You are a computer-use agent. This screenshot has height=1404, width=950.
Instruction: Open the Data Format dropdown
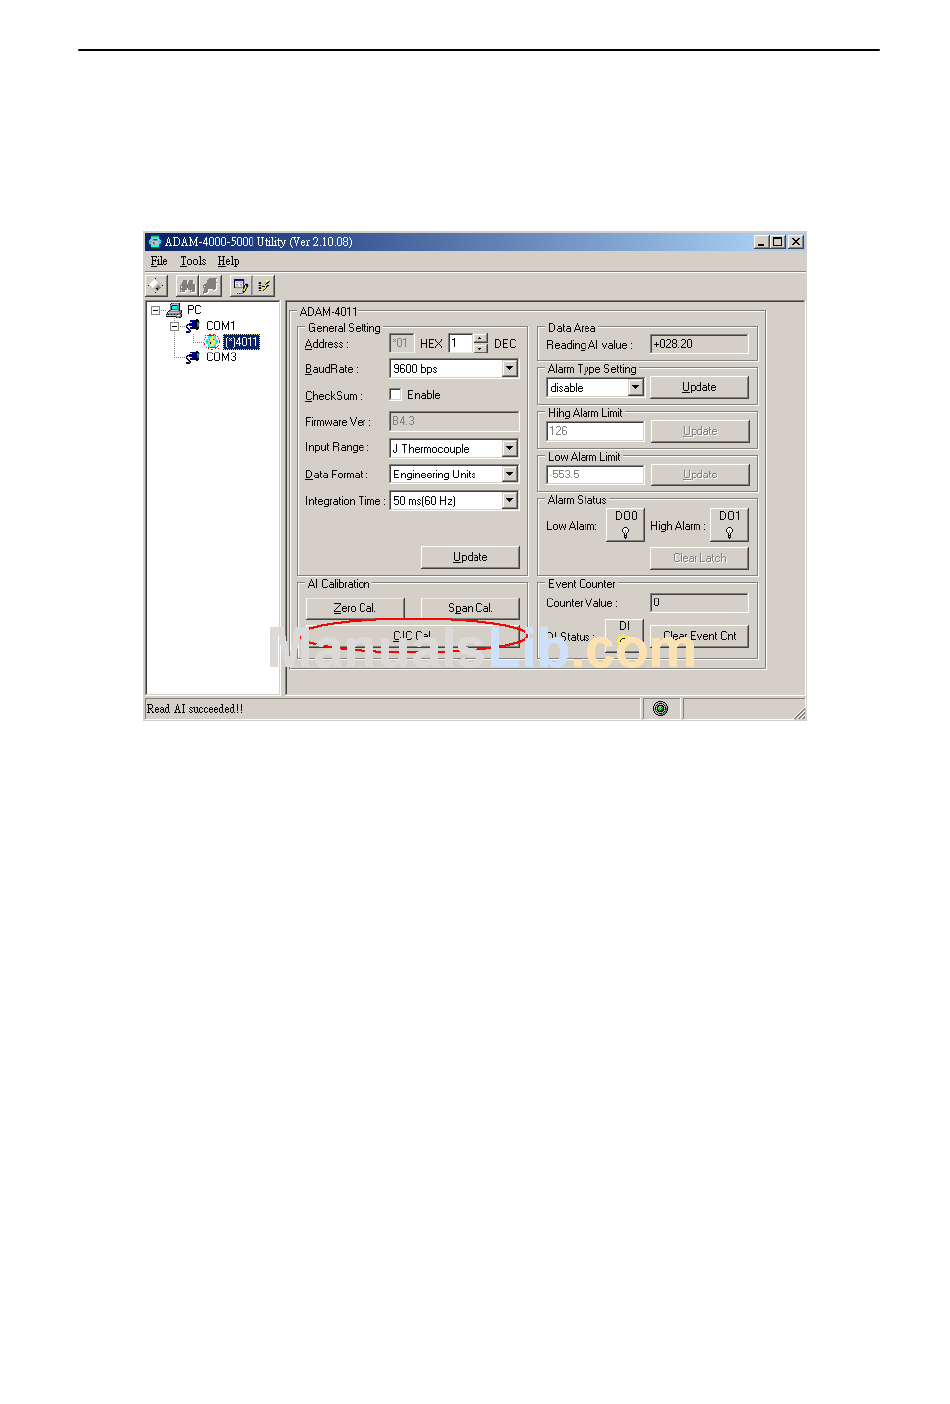point(510,475)
